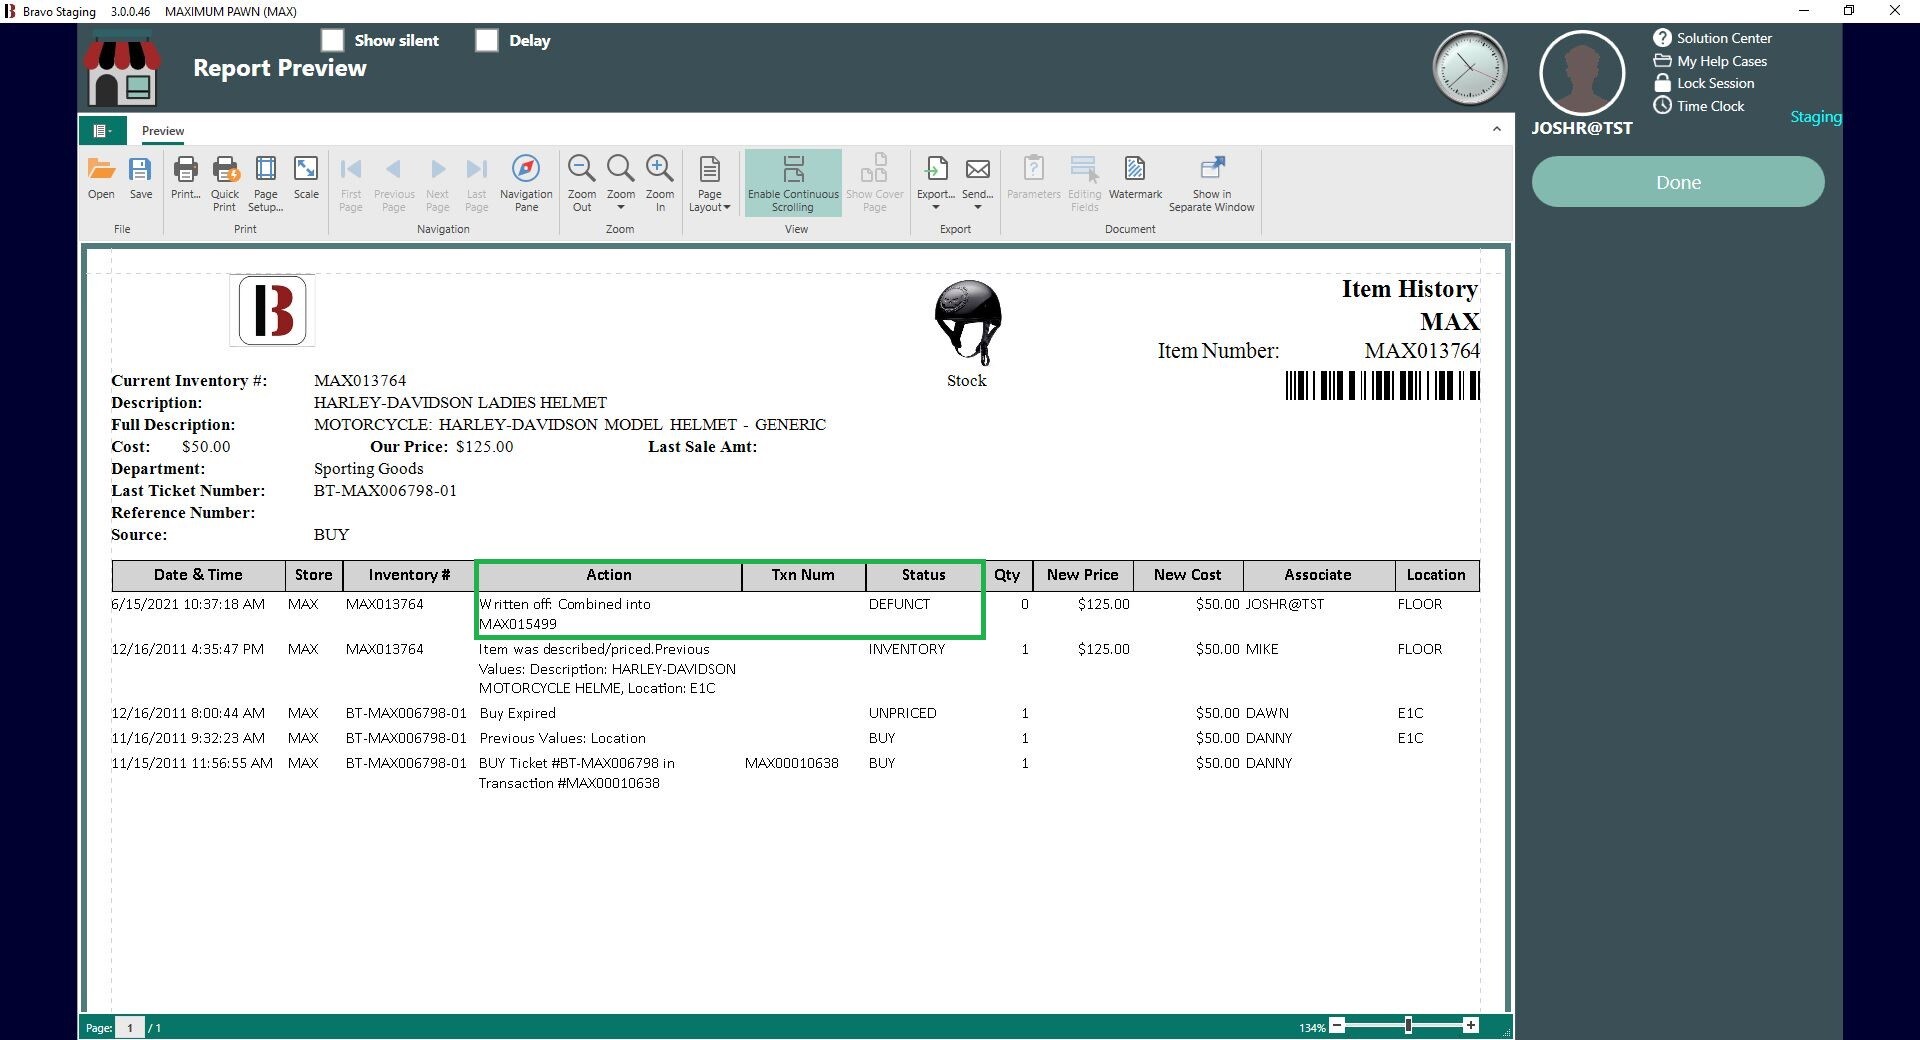
Task: Expand the Page Layout options
Action: click(x=710, y=184)
